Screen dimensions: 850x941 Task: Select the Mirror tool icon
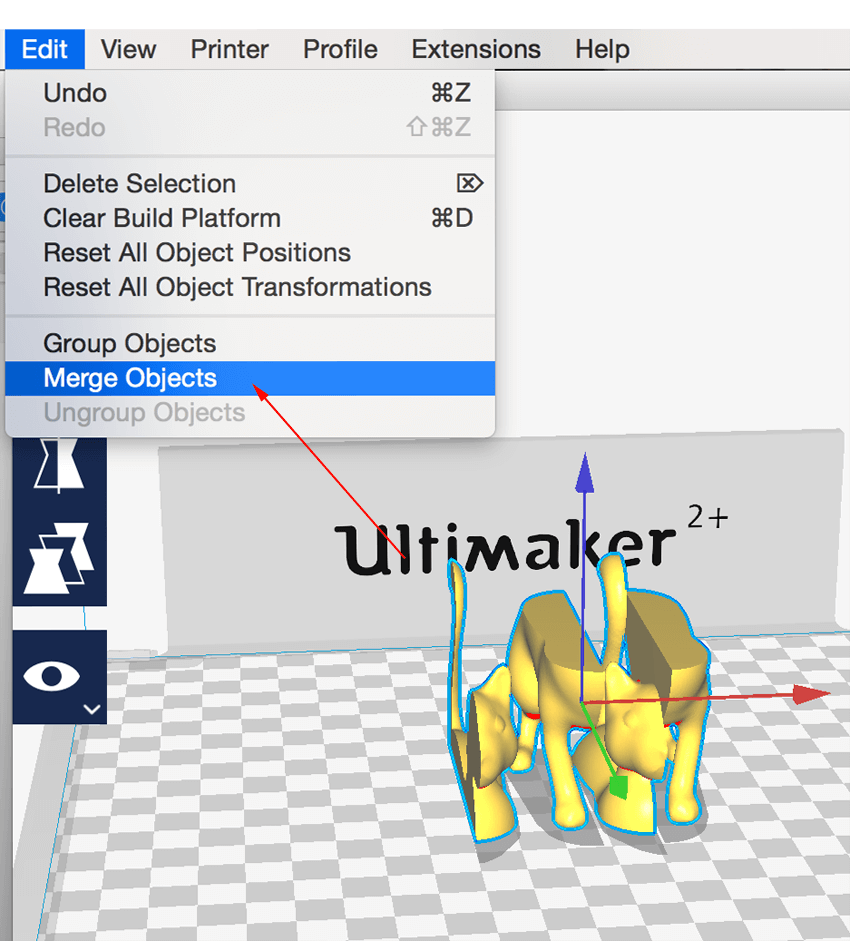coord(59,465)
